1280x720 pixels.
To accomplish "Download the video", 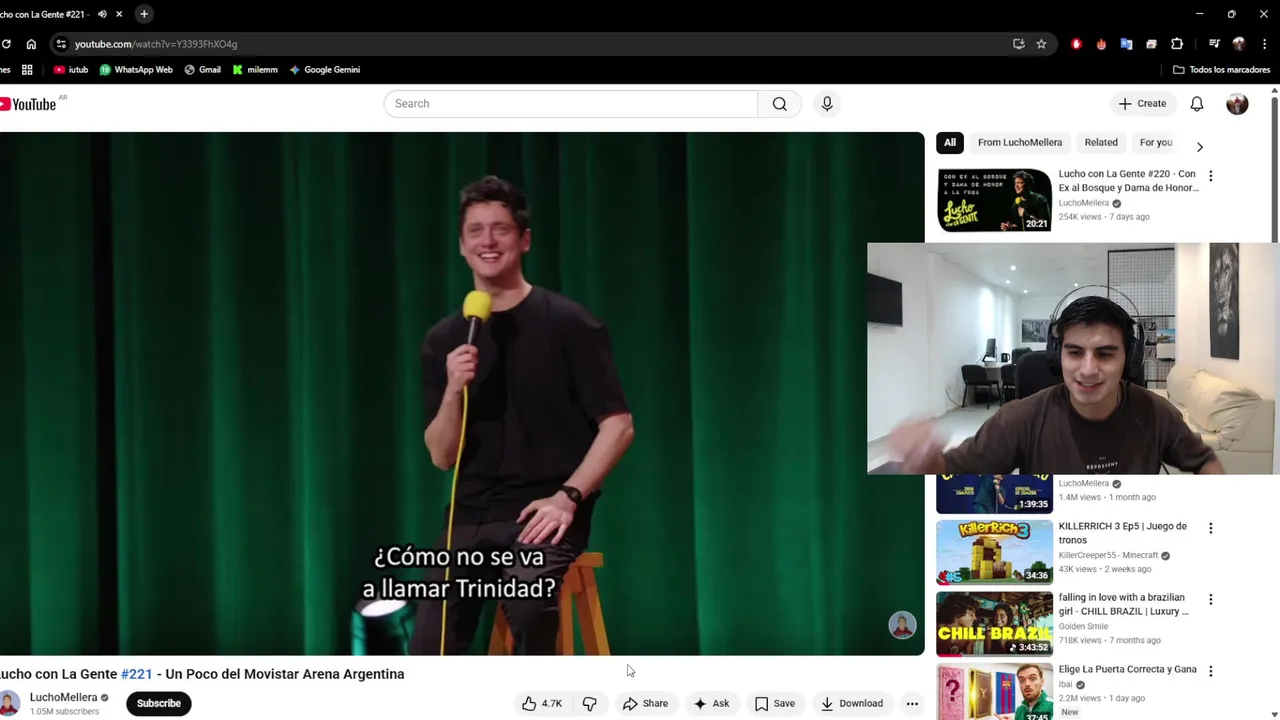I will [852, 703].
